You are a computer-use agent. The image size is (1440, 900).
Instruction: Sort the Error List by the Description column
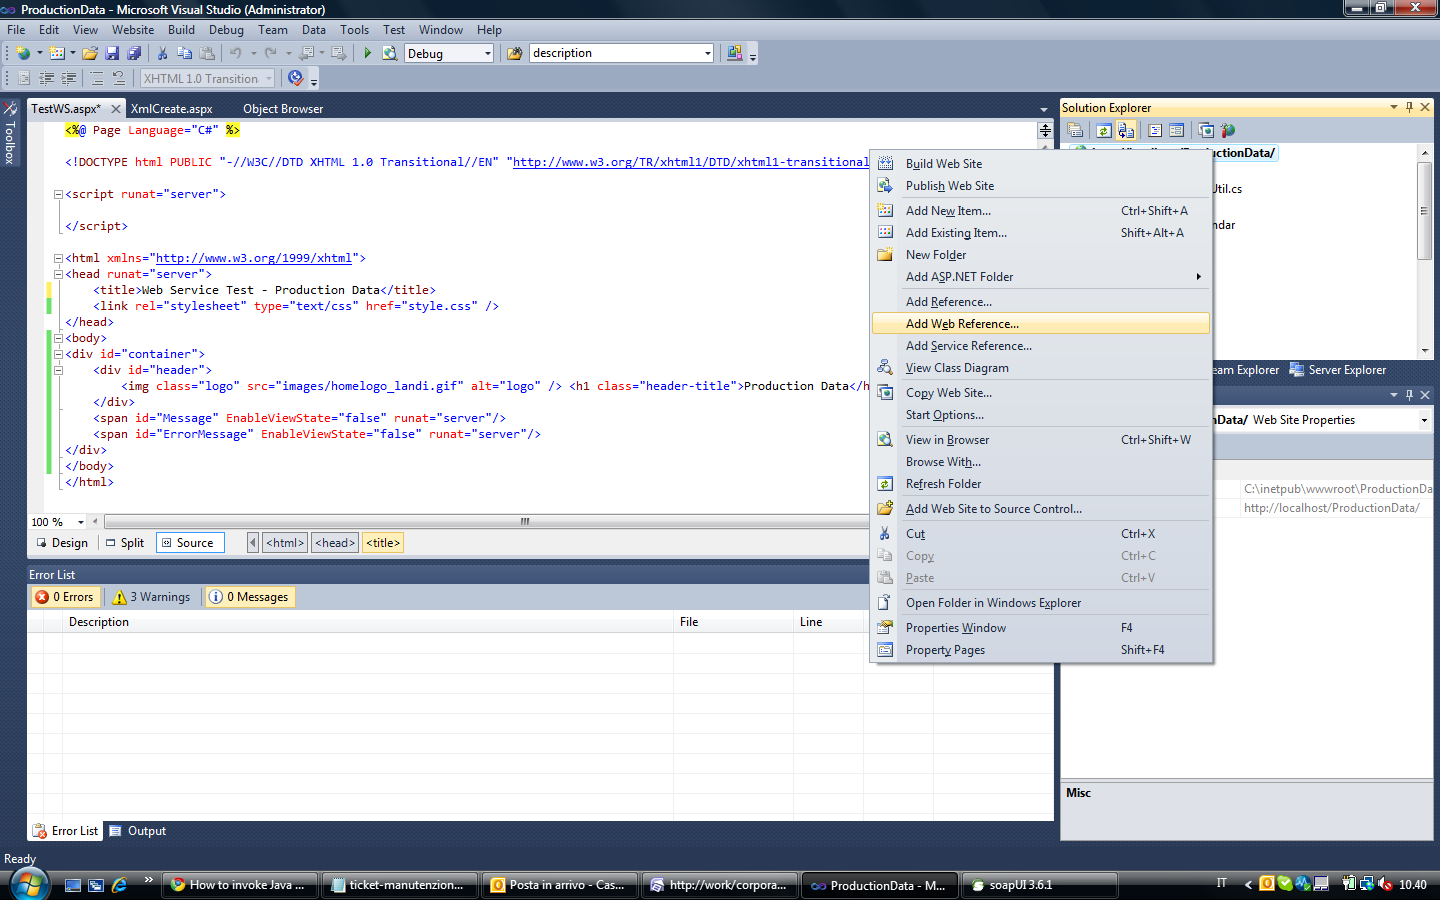(368, 622)
